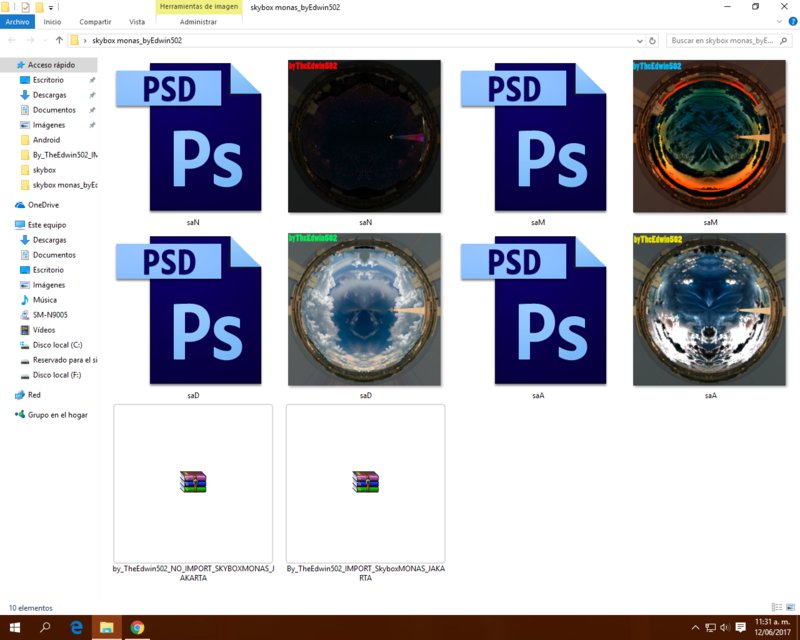The height and width of the screenshot is (640, 800).
Task: Show hidden system tray icons
Action: 695,627
